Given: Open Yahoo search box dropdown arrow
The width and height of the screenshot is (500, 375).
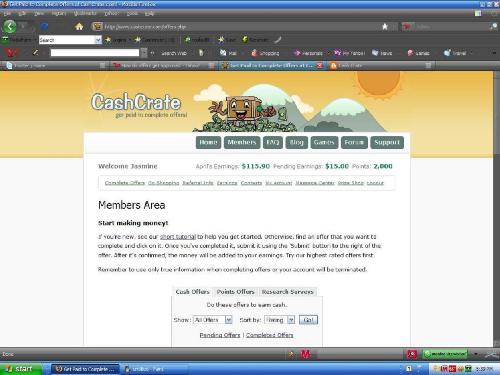Looking at the screenshot, I should 144,53.
